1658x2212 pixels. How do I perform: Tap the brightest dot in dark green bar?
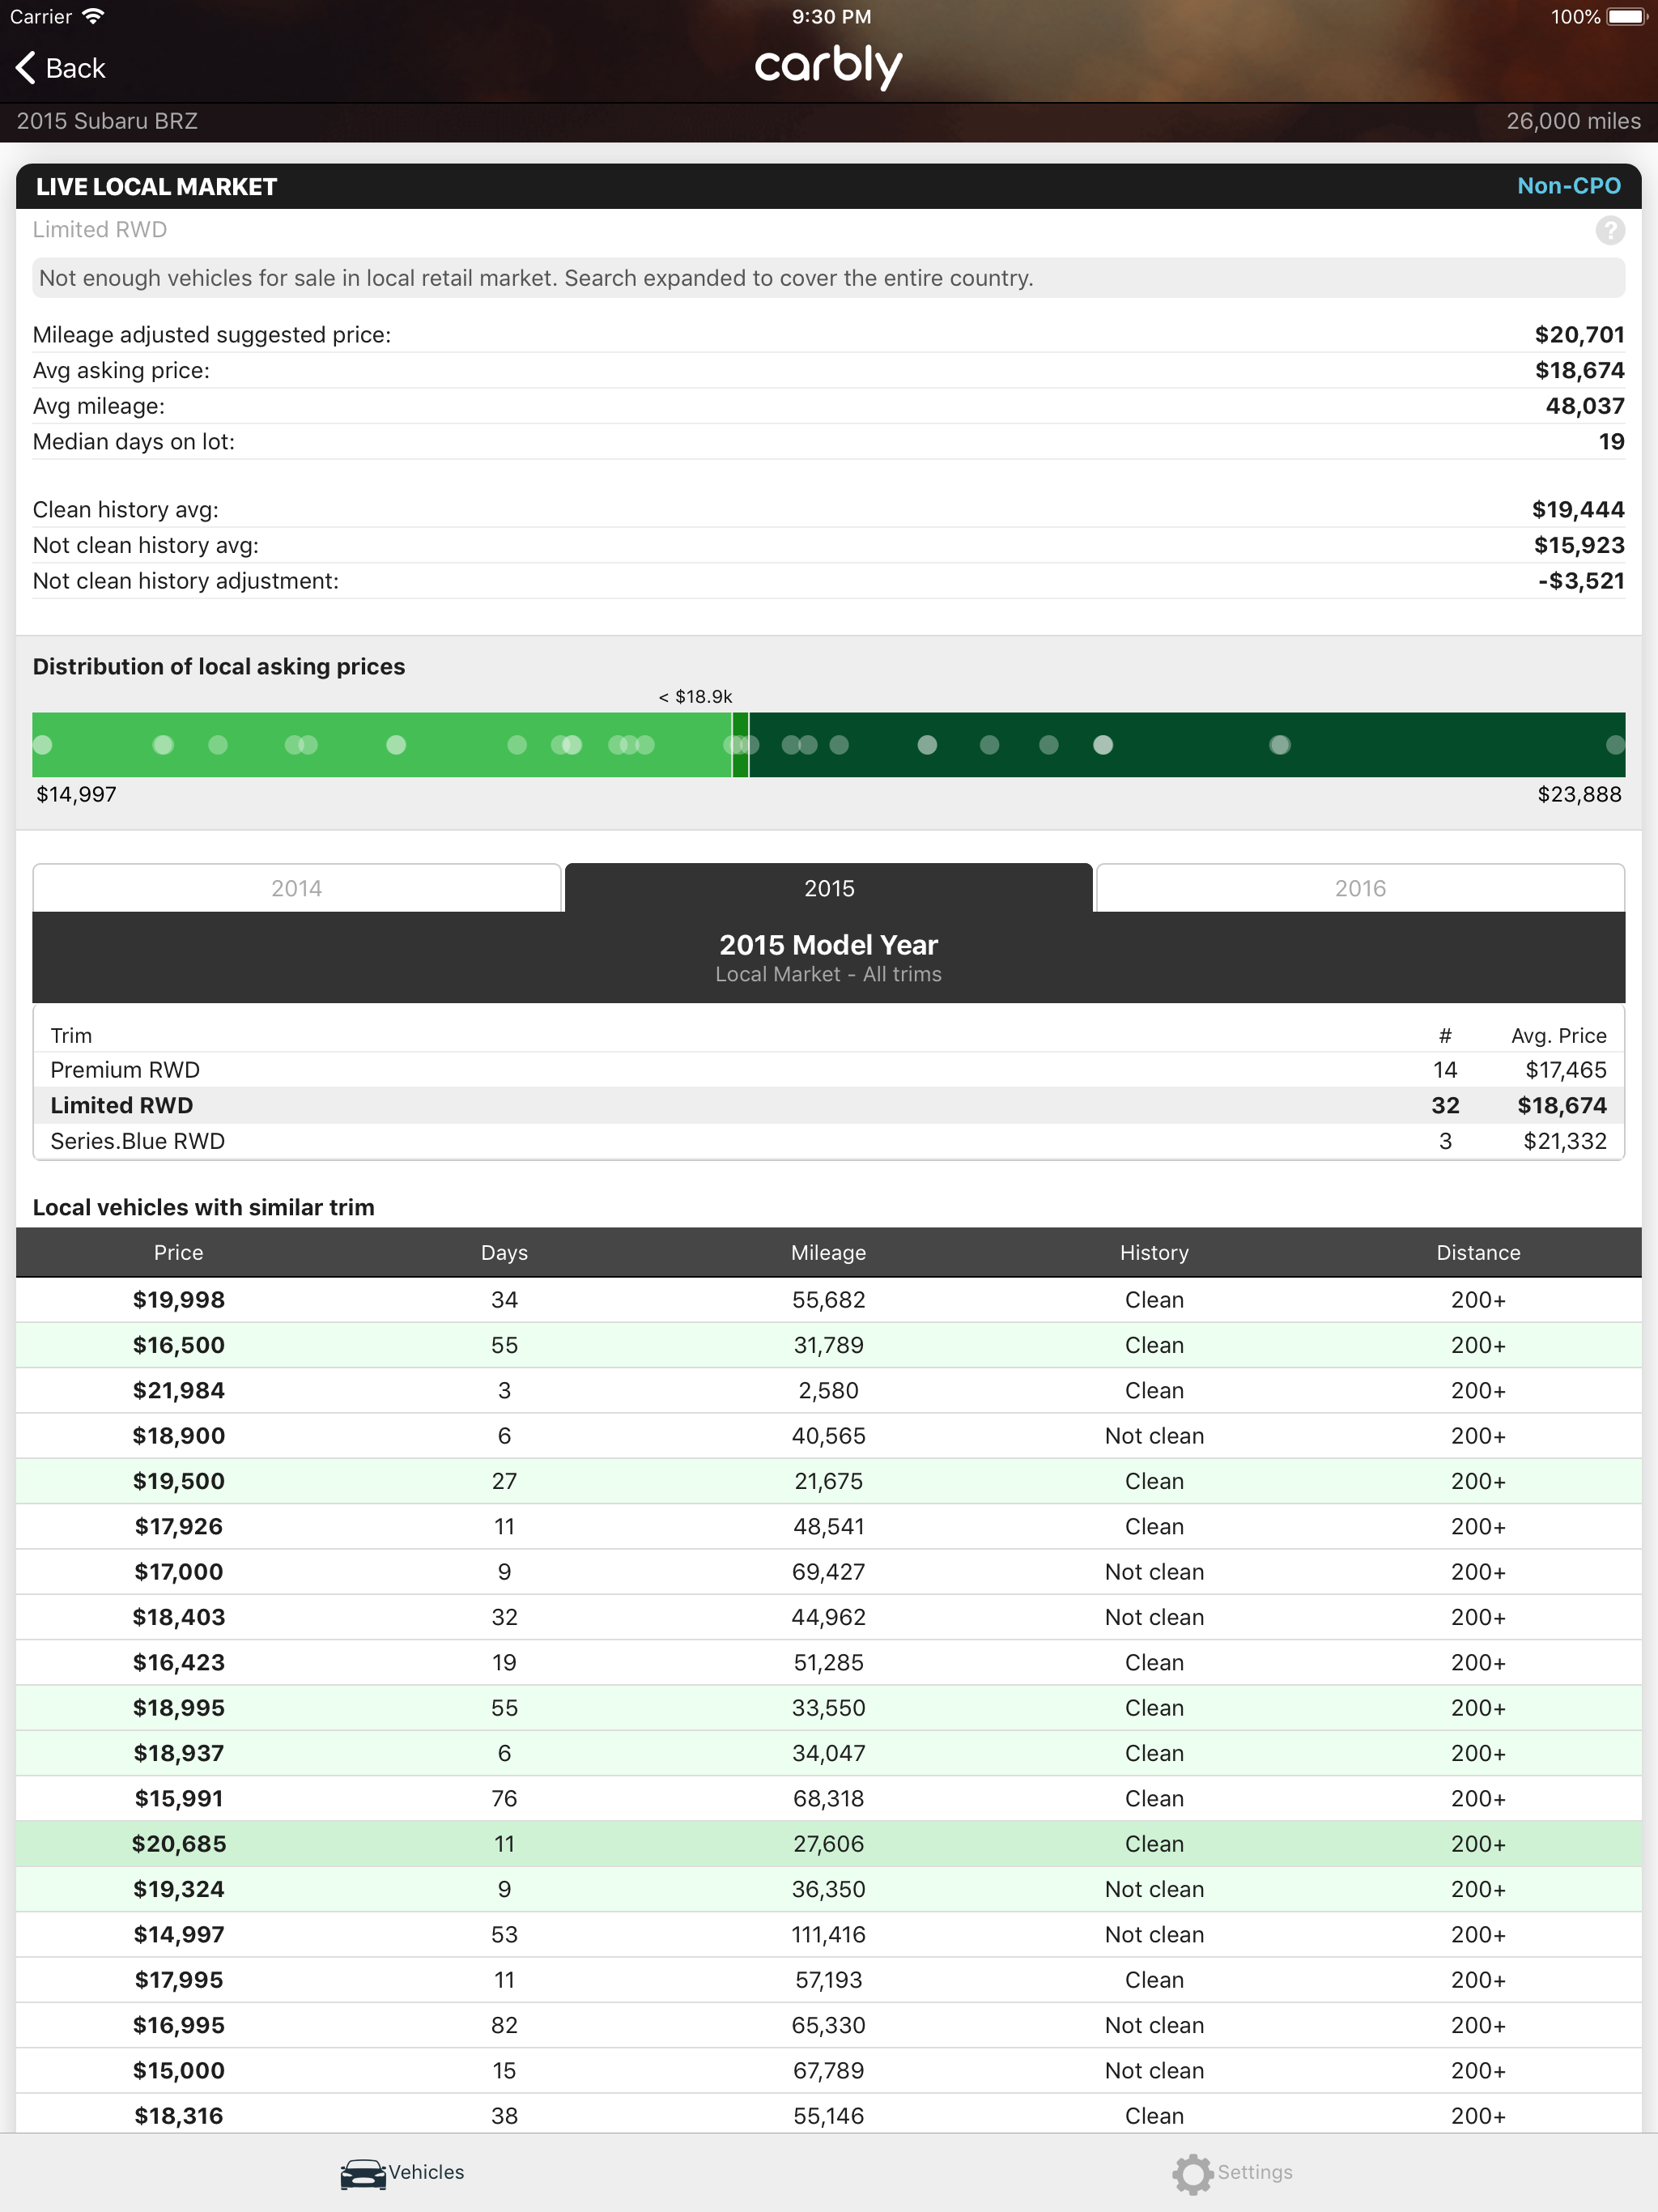pos(1103,745)
